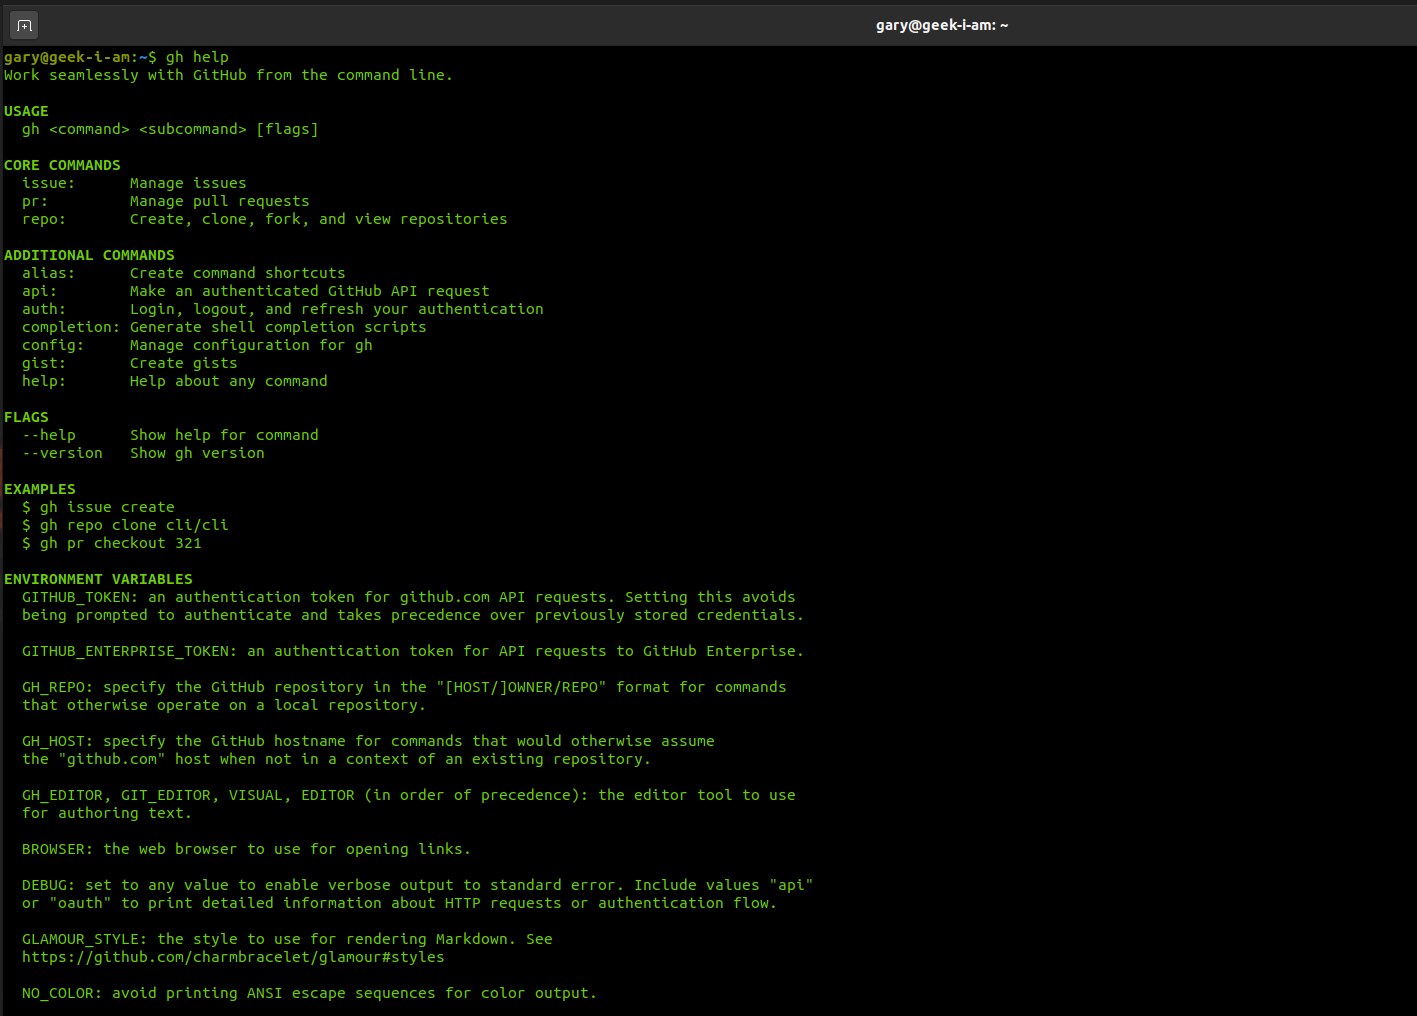Click the 'config:' command name
This screenshot has height=1016, width=1417.
(53, 345)
